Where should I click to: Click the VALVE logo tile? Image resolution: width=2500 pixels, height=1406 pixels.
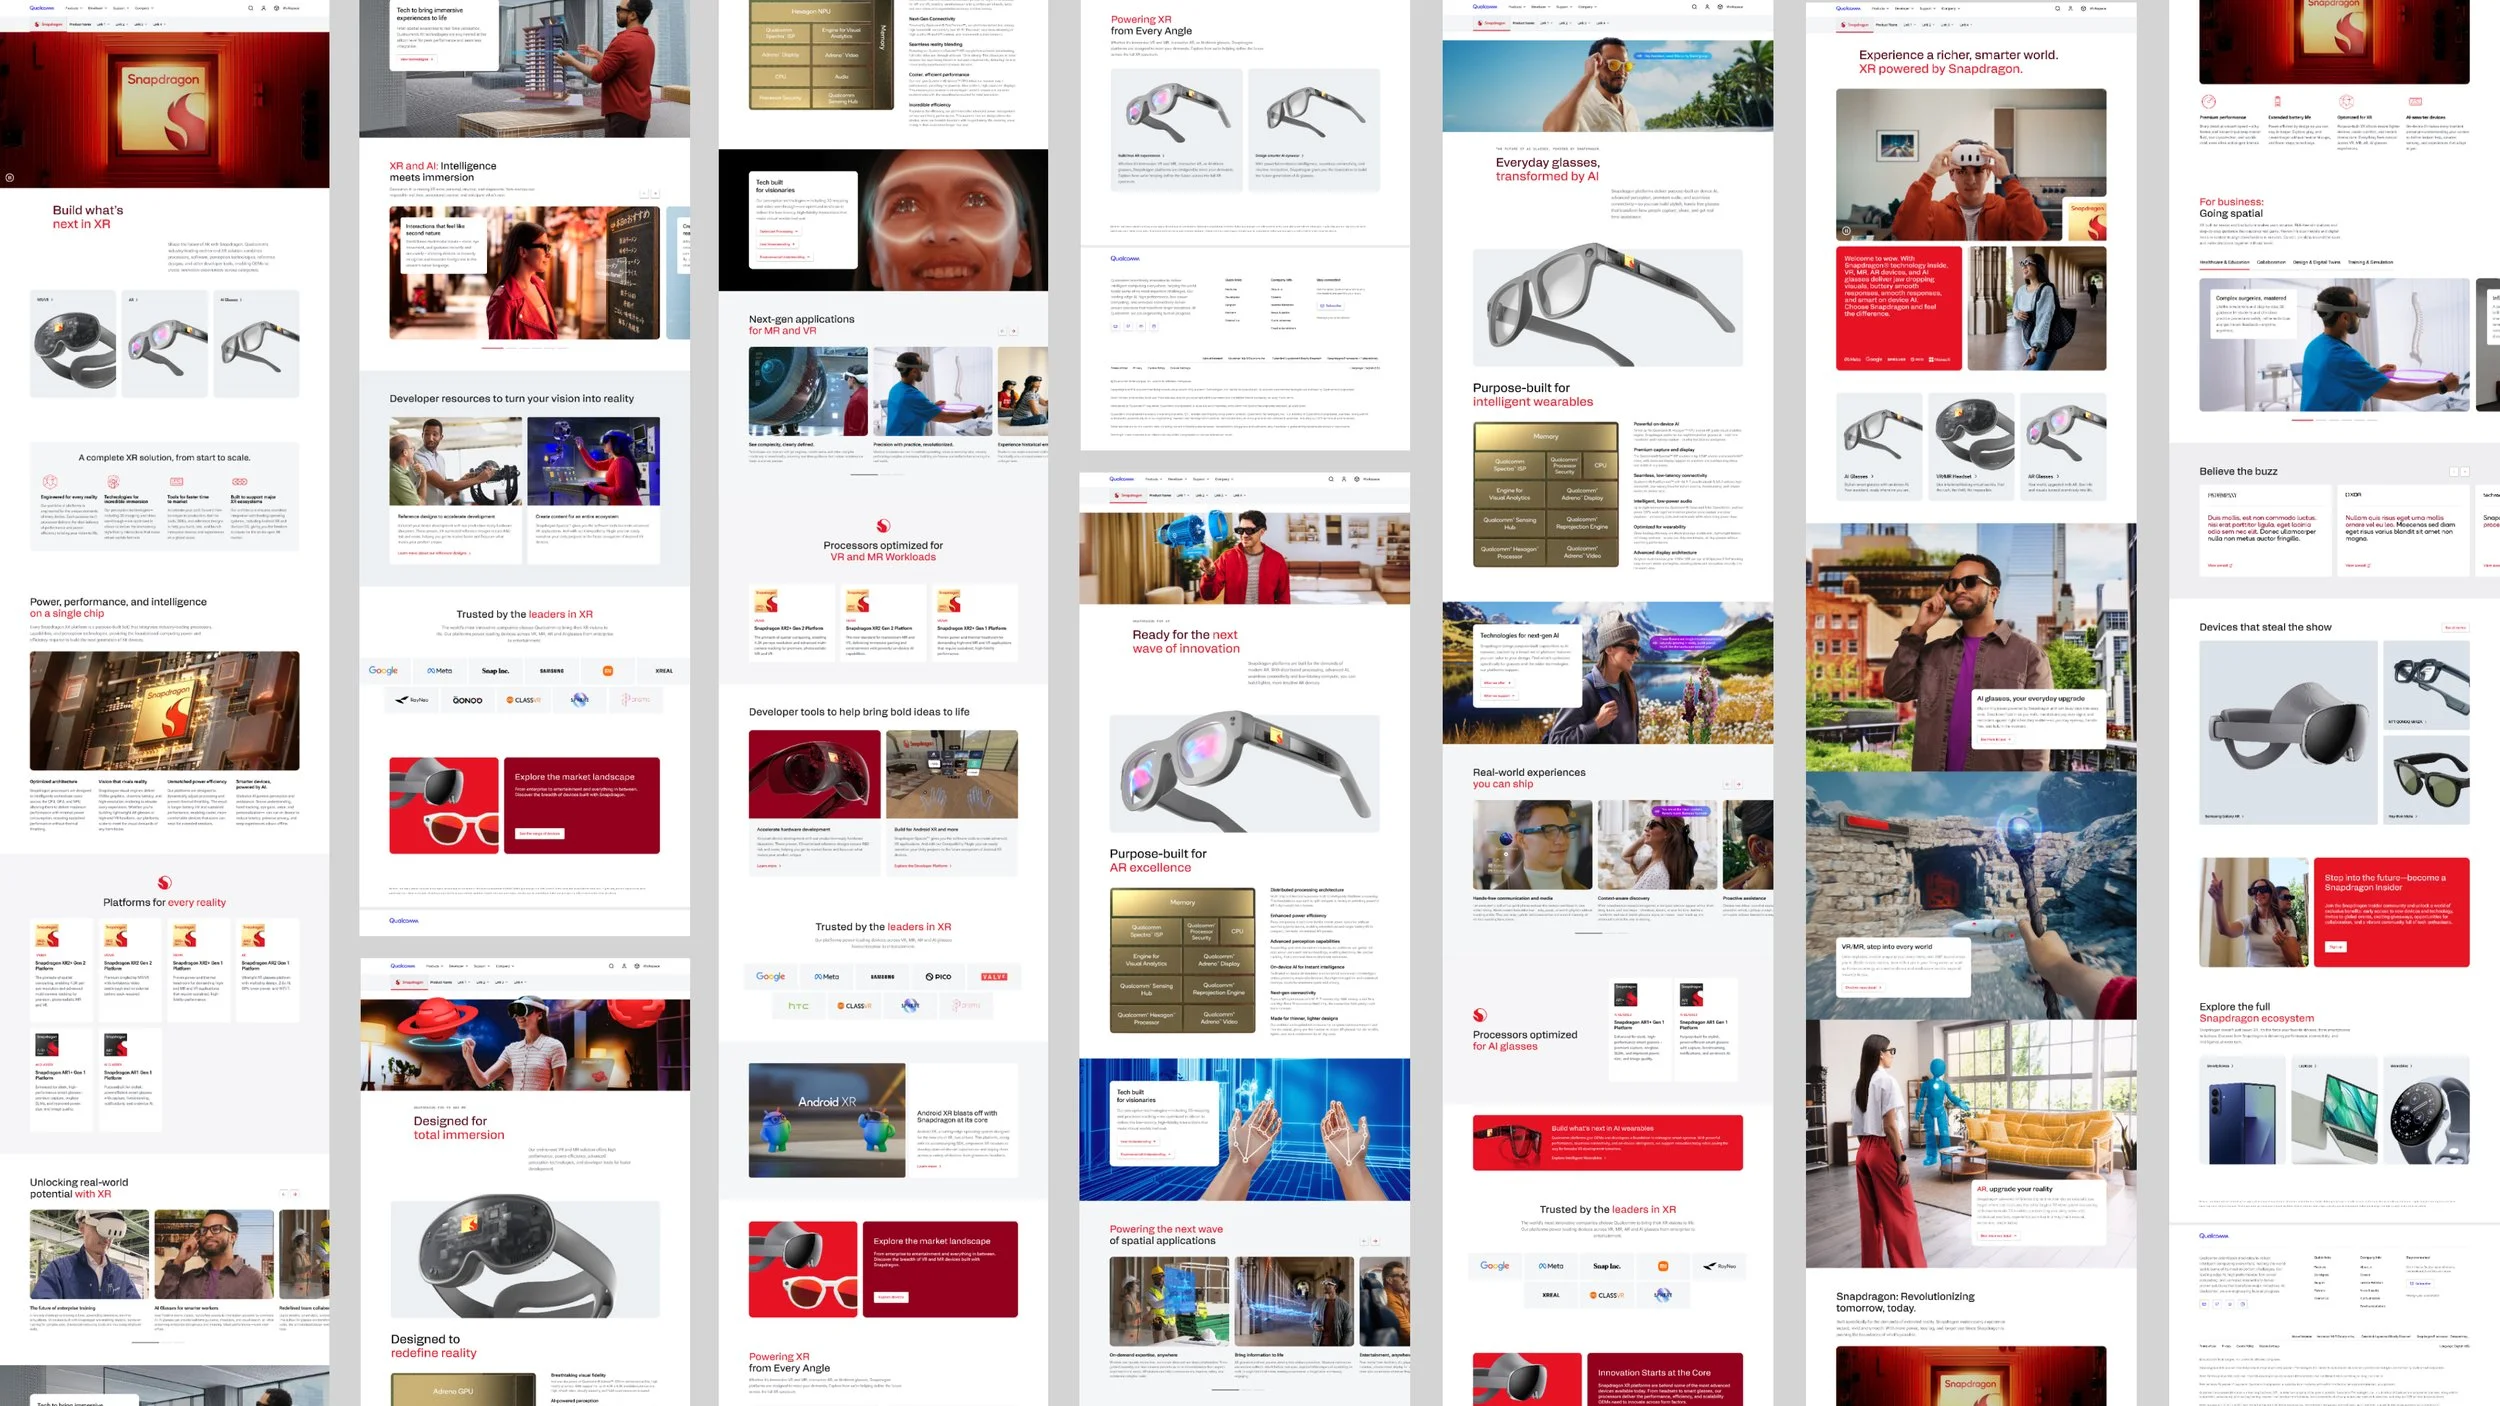click(x=993, y=977)
